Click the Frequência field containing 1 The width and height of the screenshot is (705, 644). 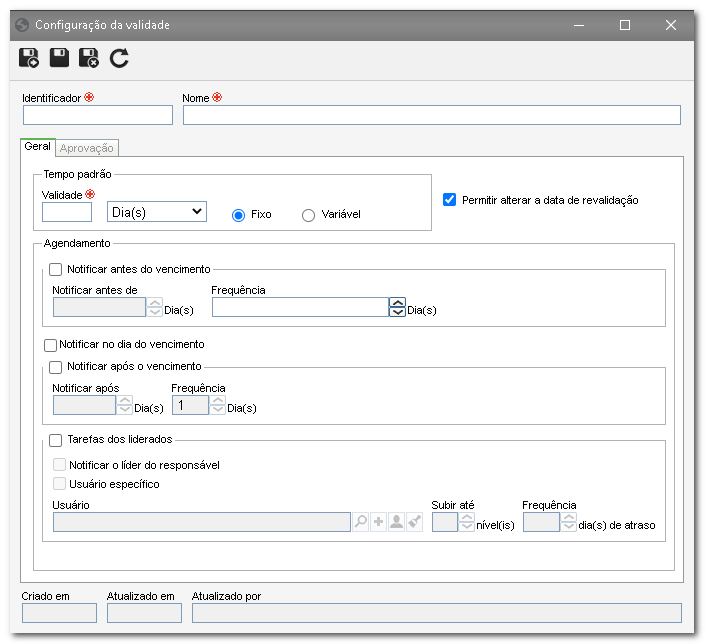click(191, 405)
